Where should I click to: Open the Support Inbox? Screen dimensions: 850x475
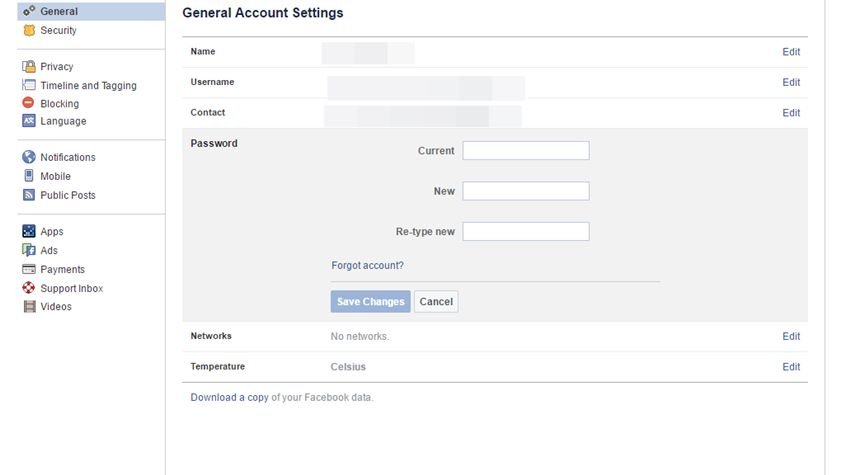click(x=72, y=288)
